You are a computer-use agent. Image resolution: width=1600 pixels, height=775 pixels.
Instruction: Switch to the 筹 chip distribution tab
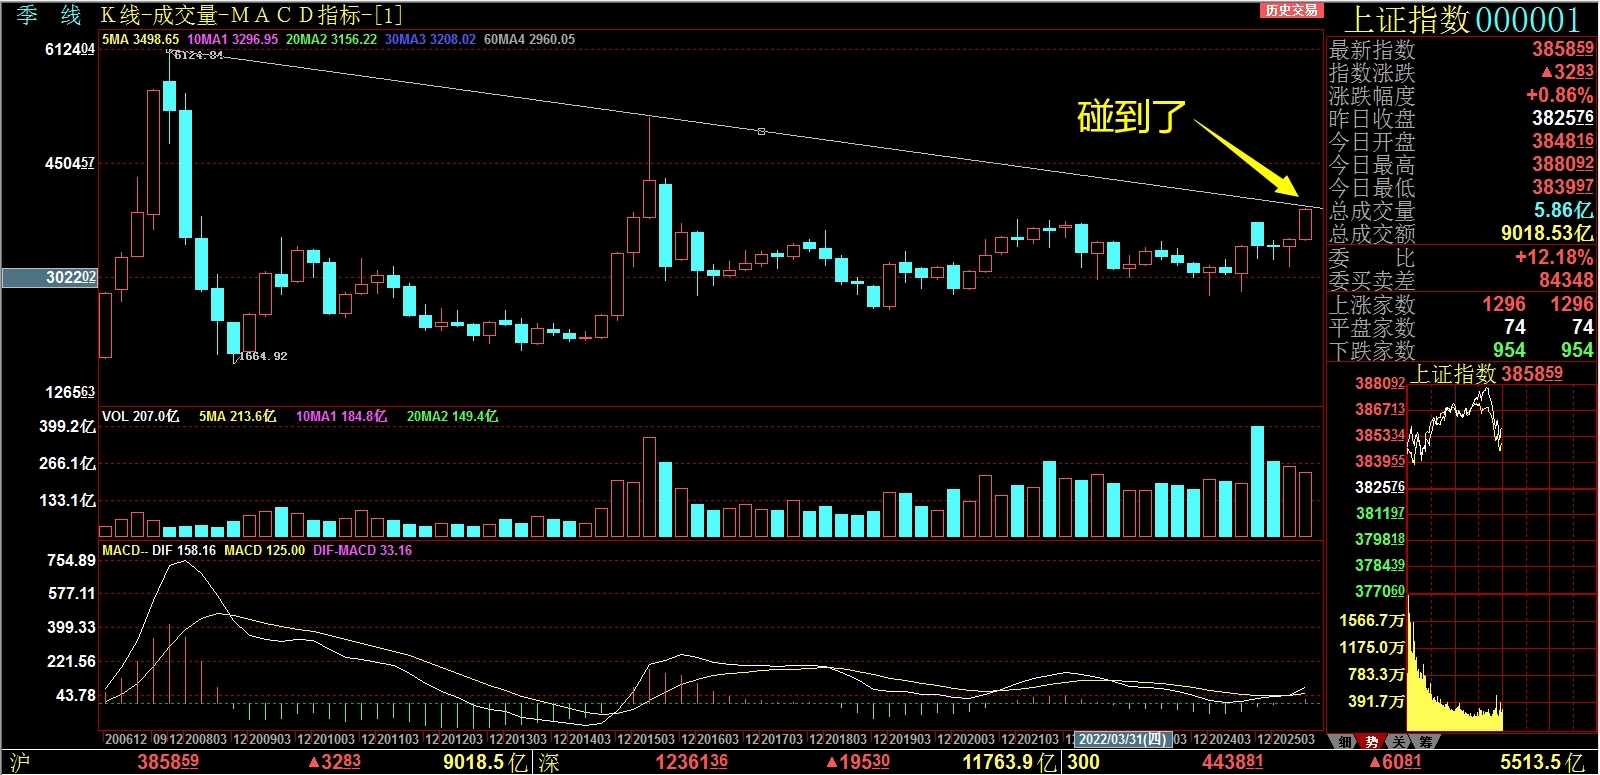pyautogui.click(x=1424, y=741)
